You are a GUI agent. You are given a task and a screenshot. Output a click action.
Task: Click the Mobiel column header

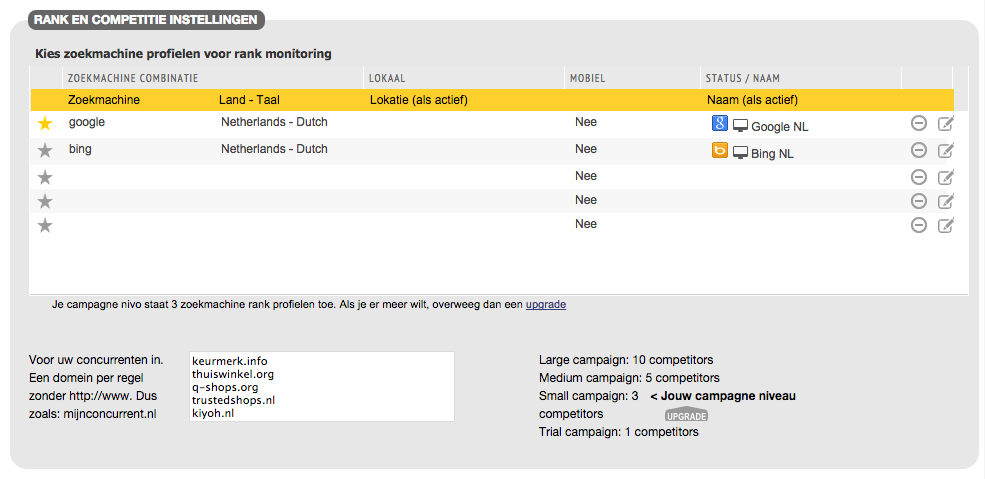point(587,78)
